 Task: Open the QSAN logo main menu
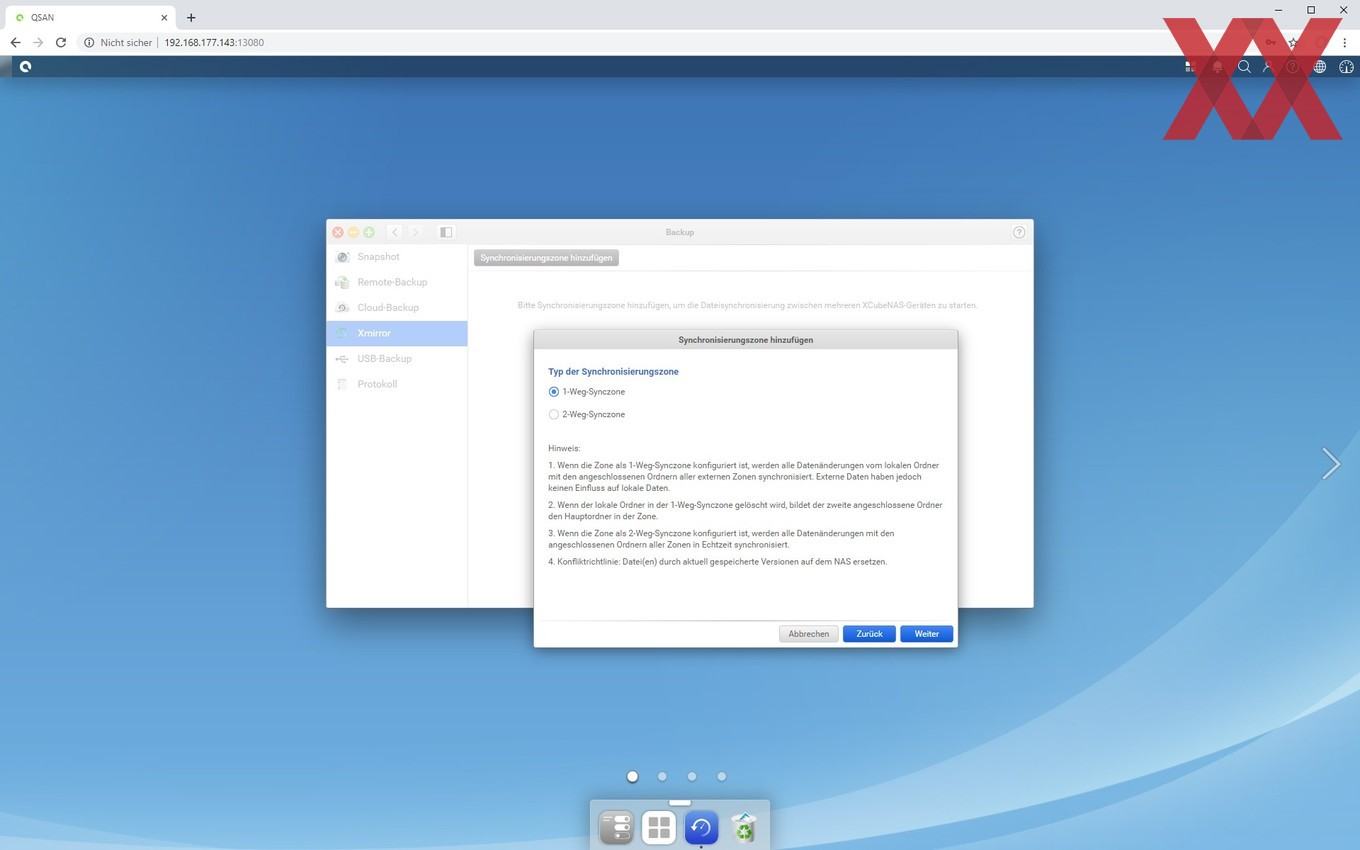pos(25,67)
